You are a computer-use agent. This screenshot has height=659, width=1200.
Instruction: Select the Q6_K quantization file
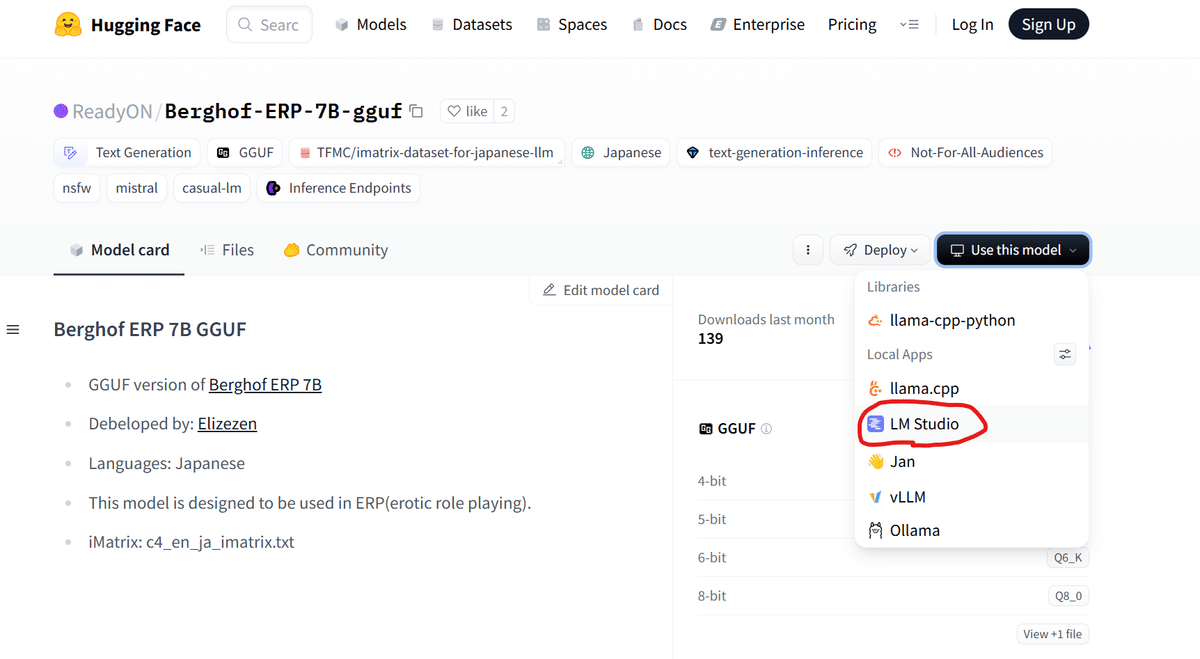1068,558
